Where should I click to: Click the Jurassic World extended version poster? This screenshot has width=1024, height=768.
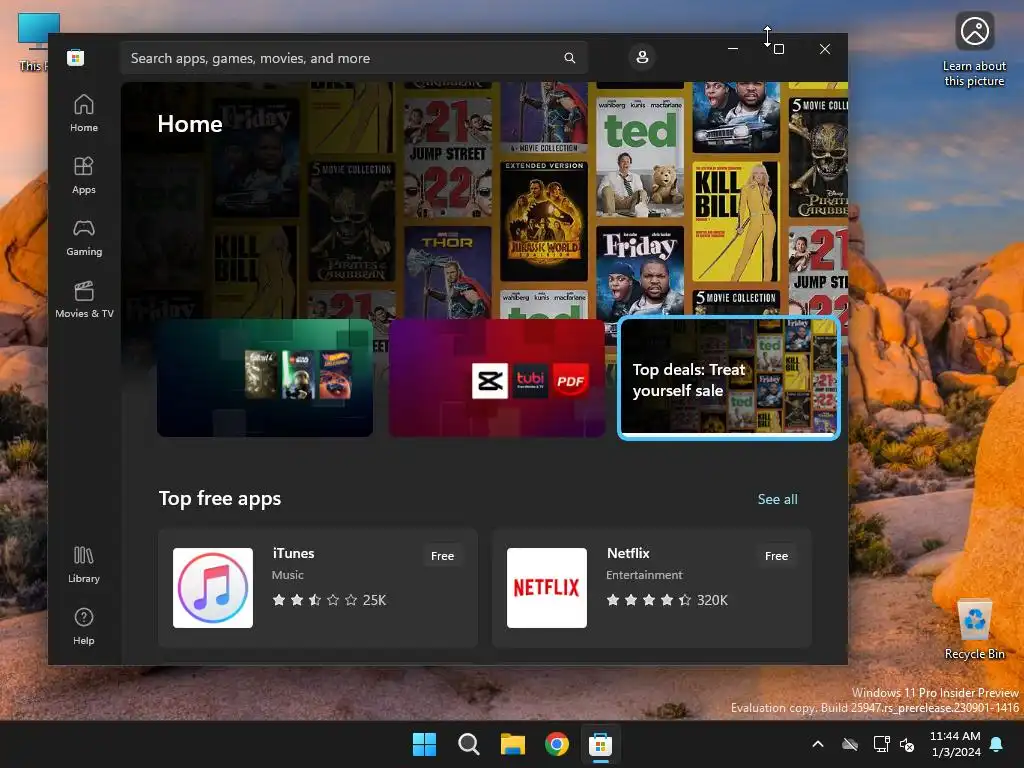click(544, 221)
